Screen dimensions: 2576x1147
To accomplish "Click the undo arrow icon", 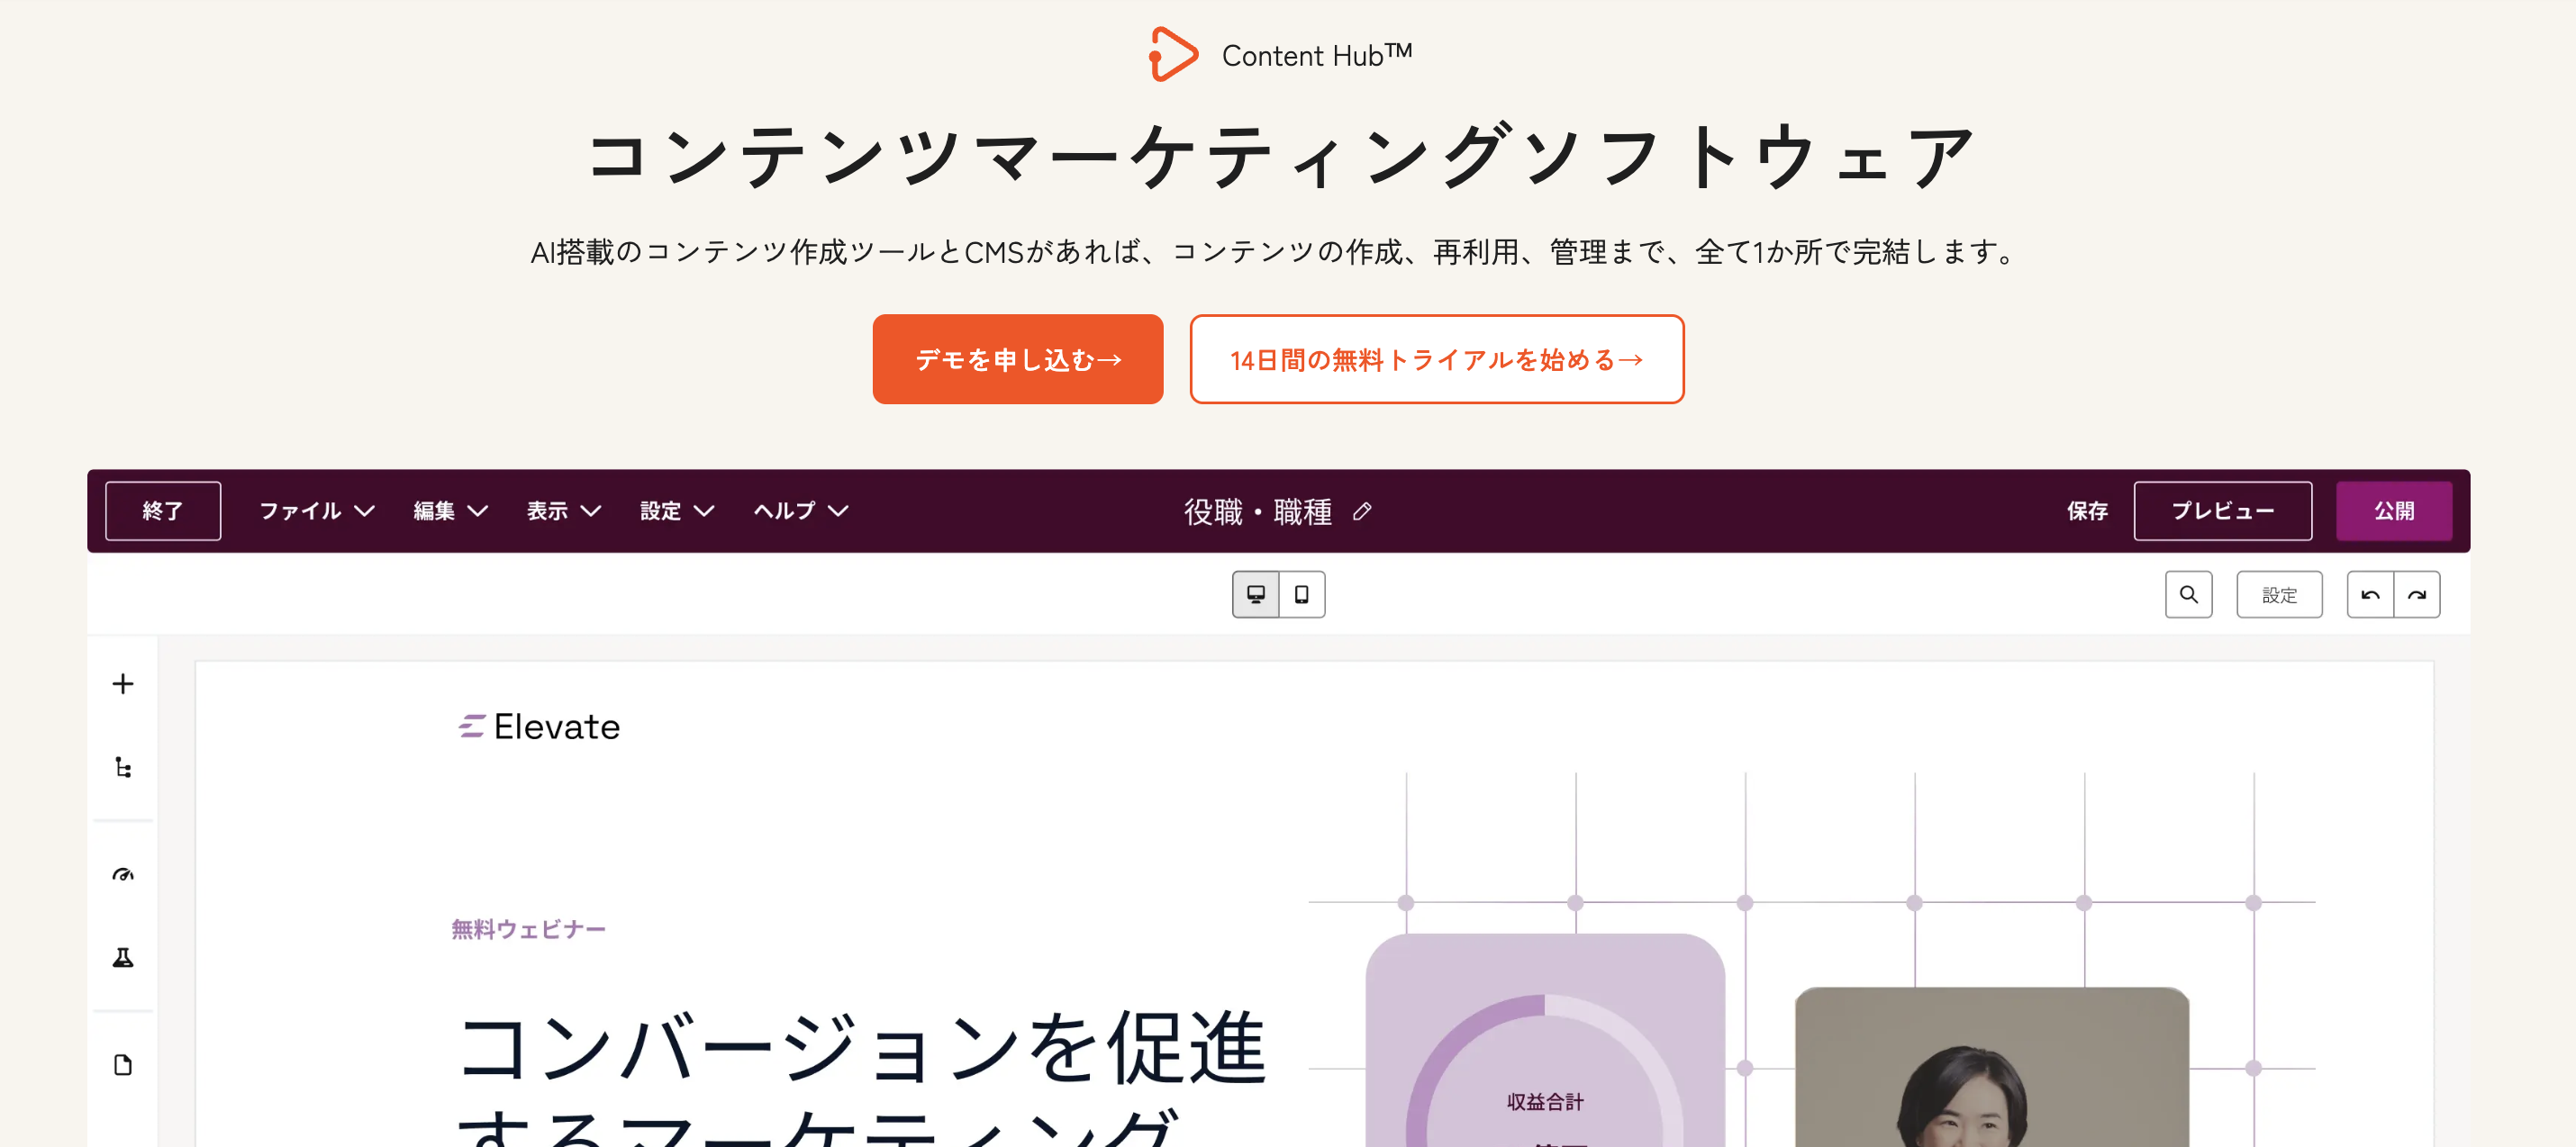I will [2370, 594].
